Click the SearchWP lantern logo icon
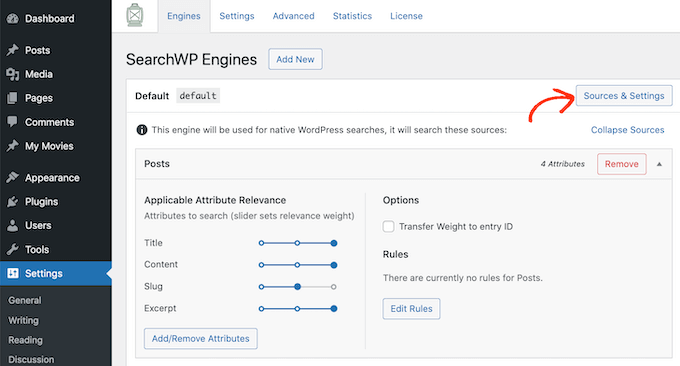The width and height of the screenshot is (680, 366). point(135,16)
